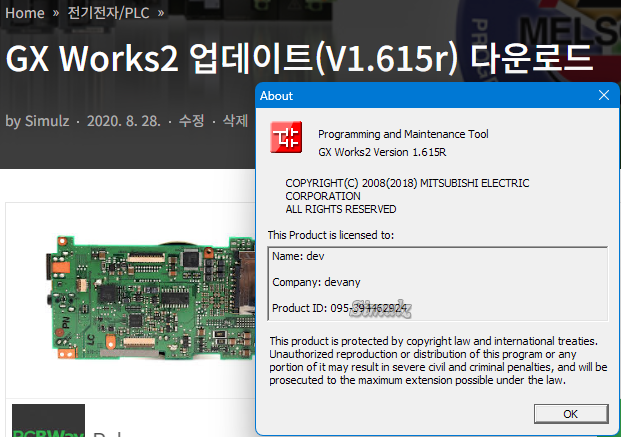Click the PCBWay logo in the ad

click(x=48, y=421)
